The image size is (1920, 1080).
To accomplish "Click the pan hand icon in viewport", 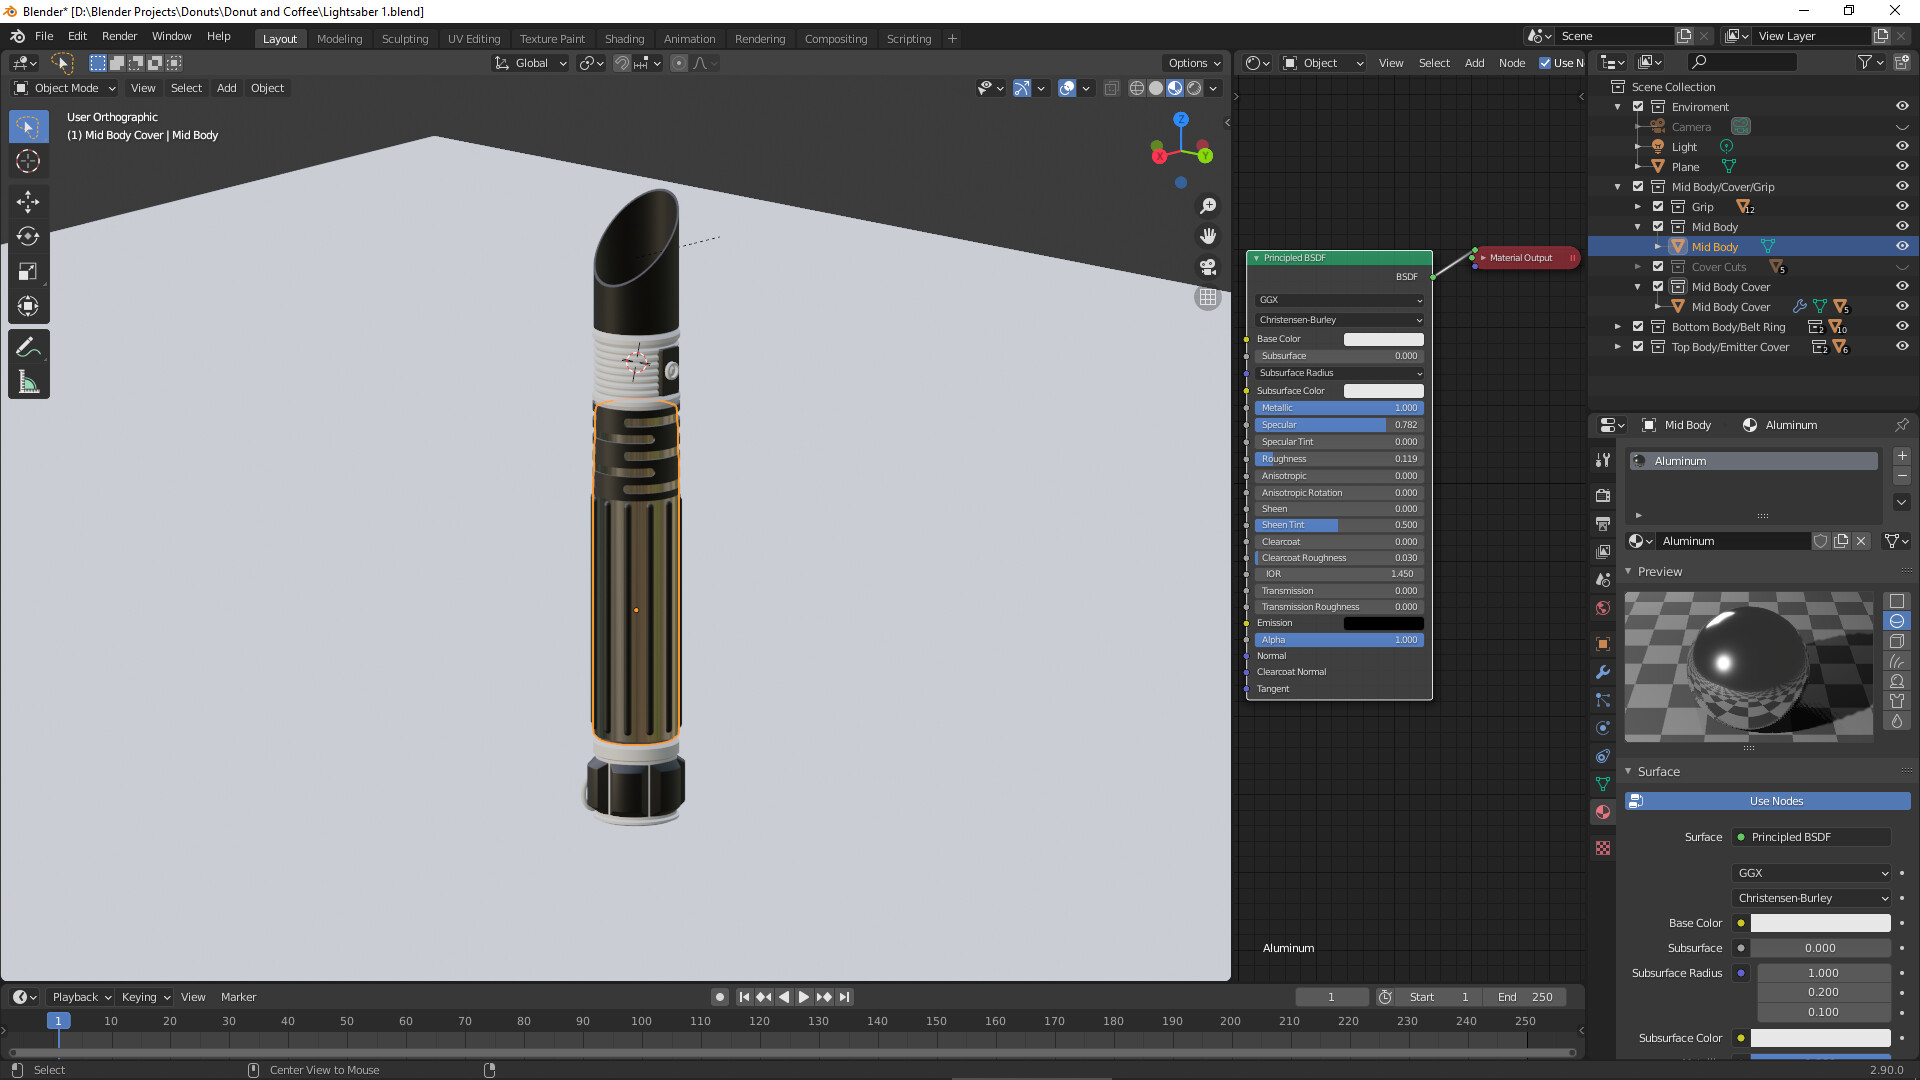I will coord(1208,236).
